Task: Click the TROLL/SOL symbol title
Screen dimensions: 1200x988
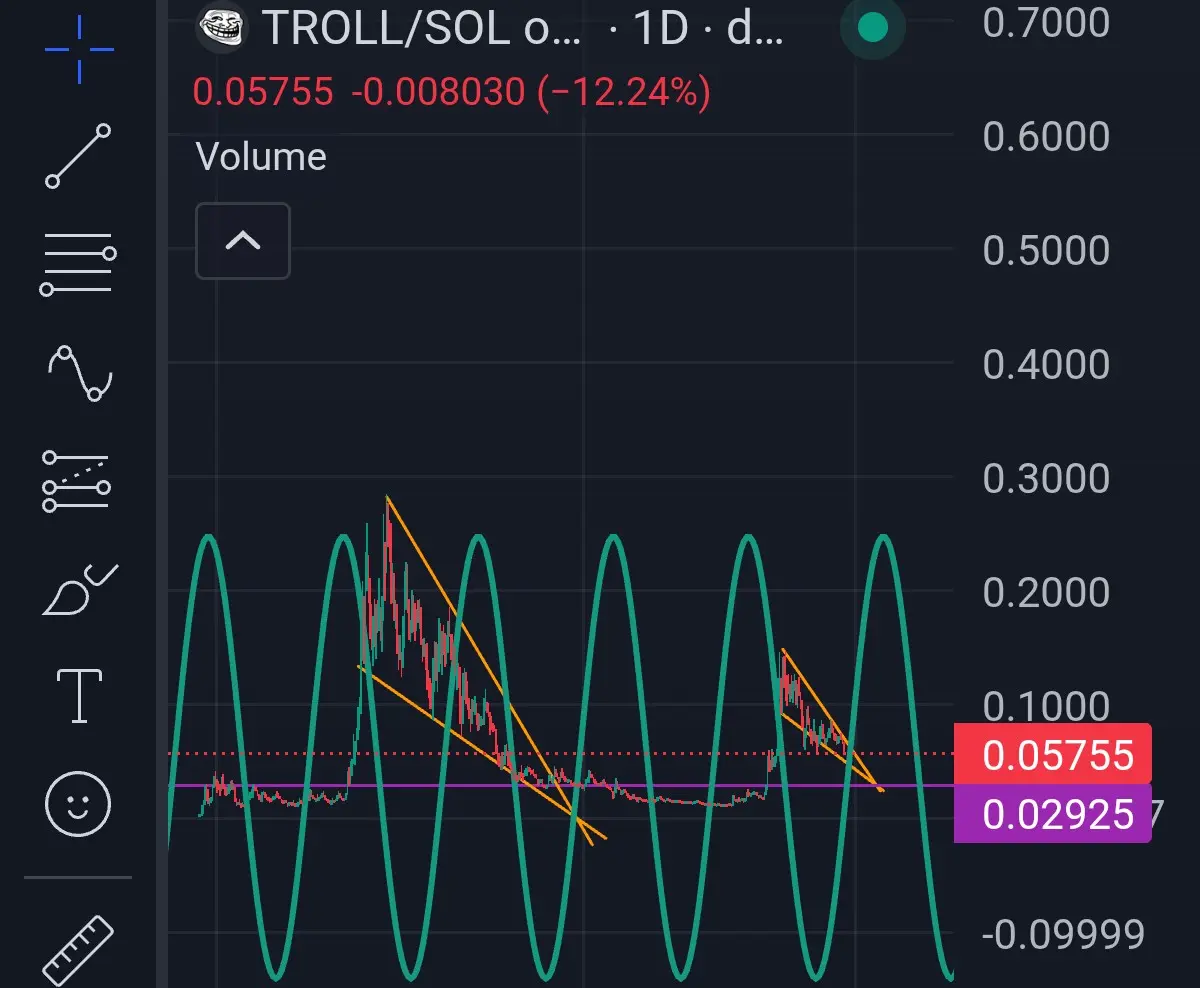Action: [421, 29]
